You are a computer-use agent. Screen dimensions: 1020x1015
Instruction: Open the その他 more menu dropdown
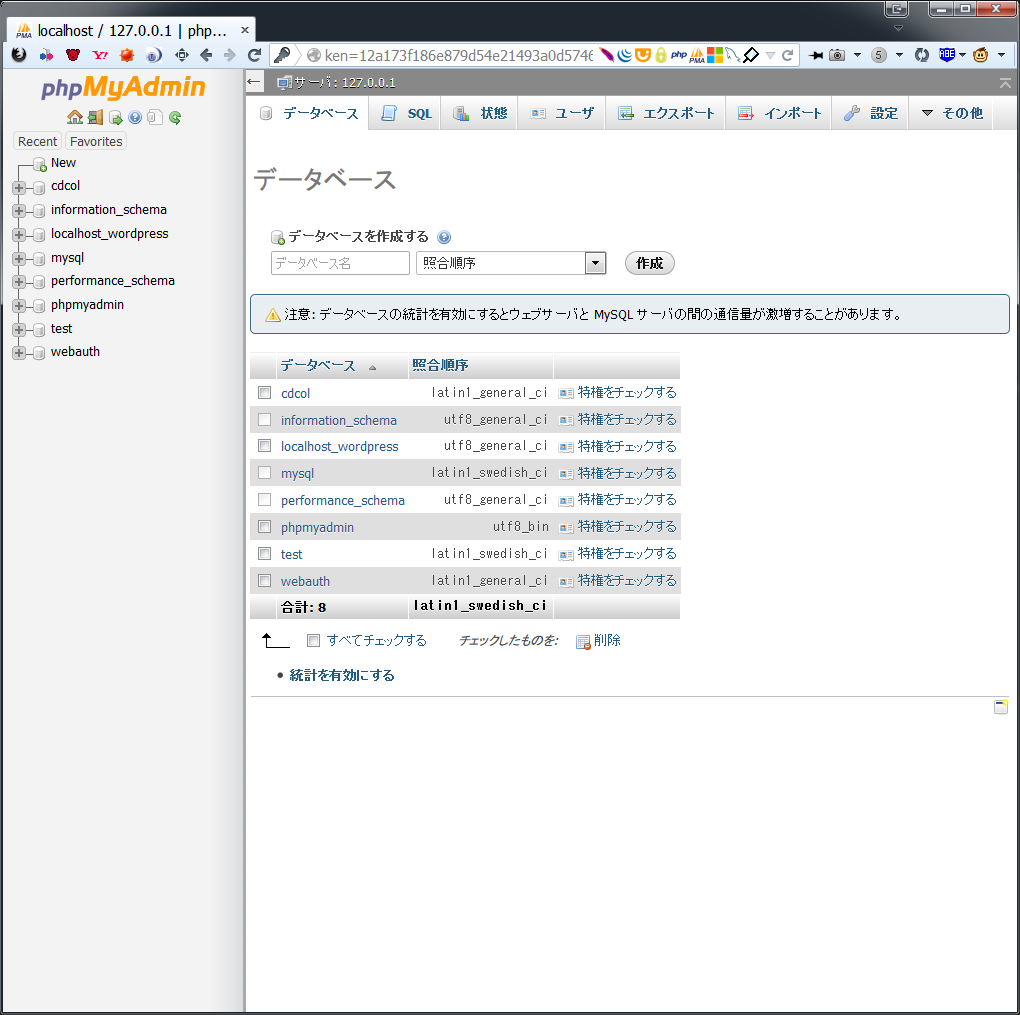[x=952, y=113]
